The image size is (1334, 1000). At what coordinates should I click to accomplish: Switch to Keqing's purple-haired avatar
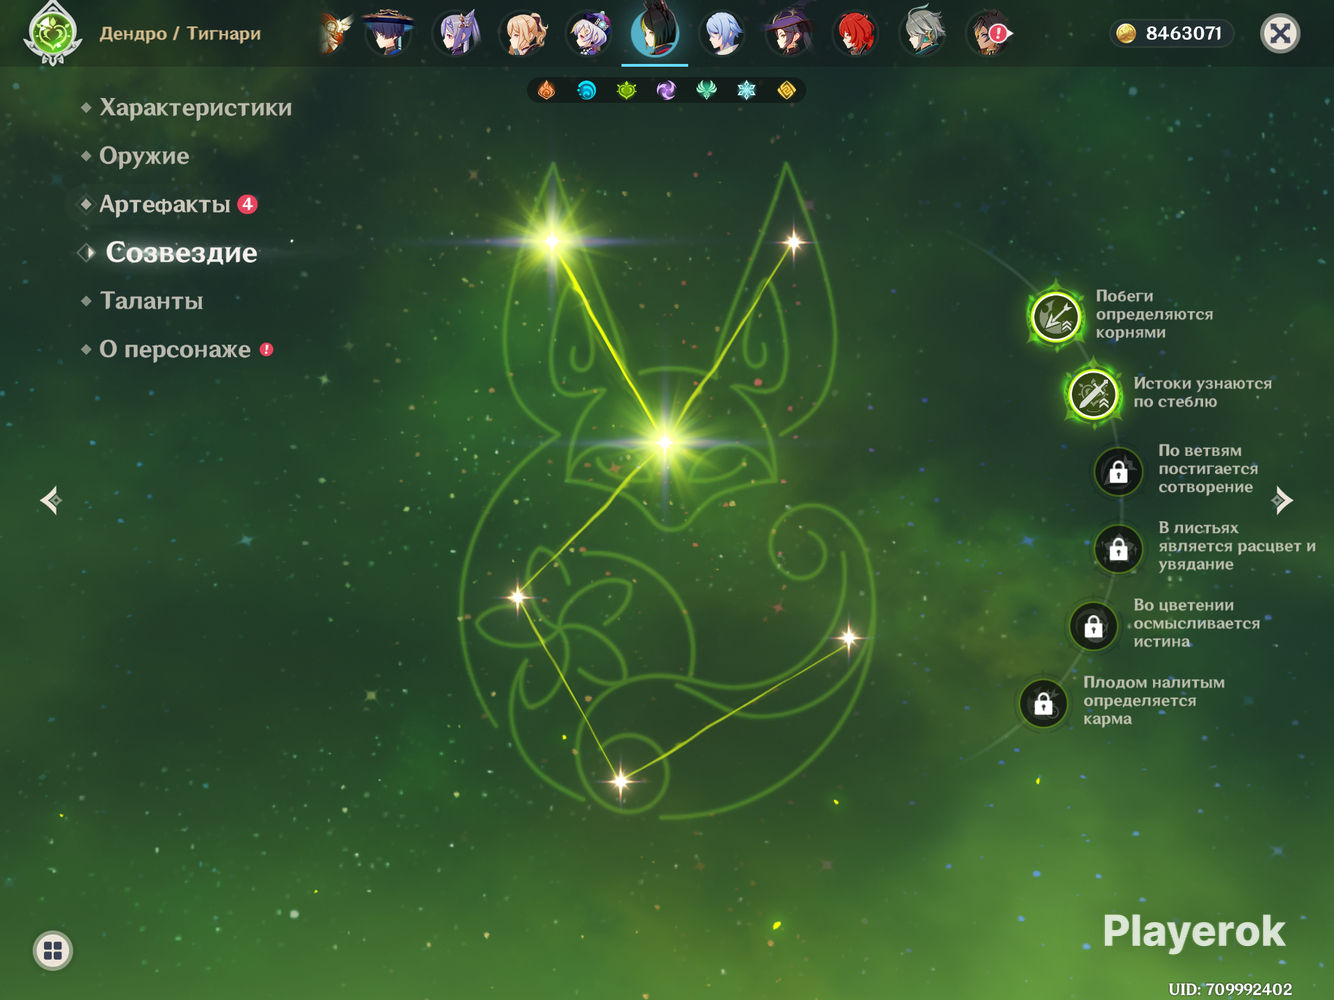pyautogui.click(x=457, y=33)
